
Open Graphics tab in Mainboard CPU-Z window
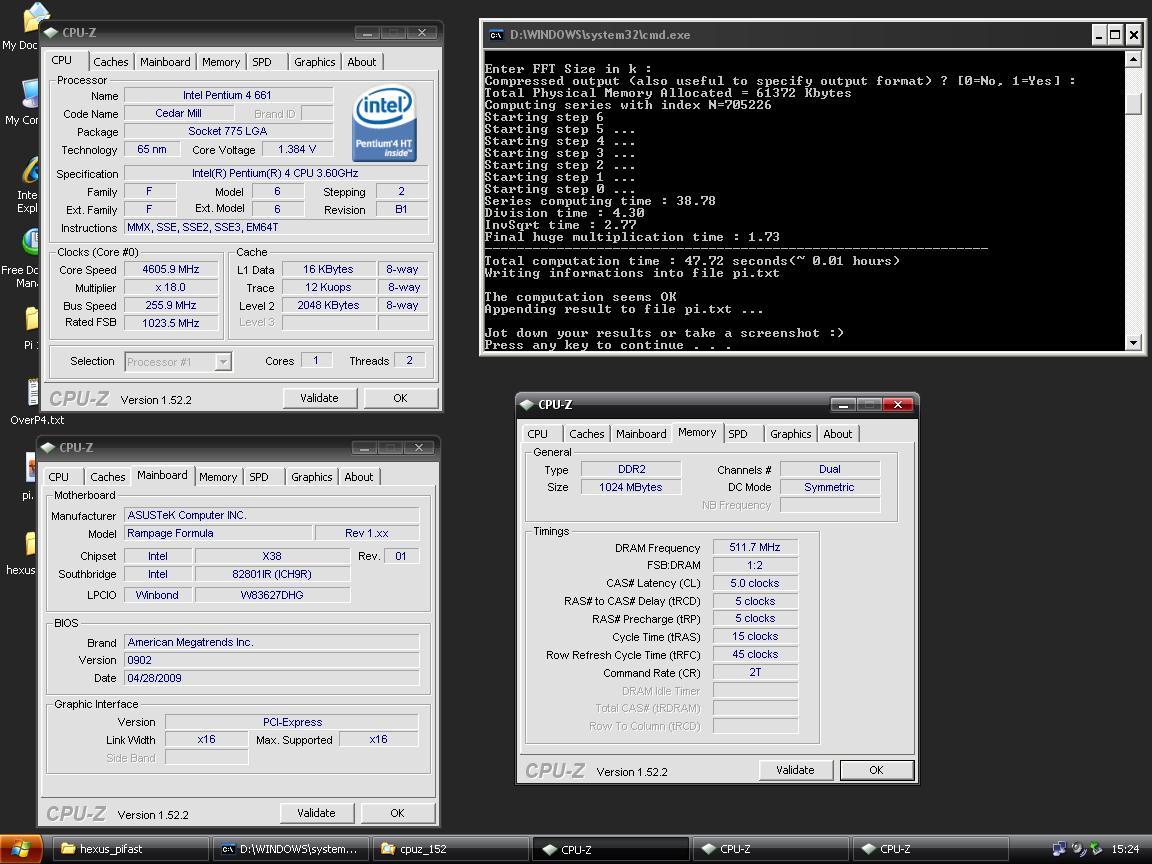coord(312,478)
